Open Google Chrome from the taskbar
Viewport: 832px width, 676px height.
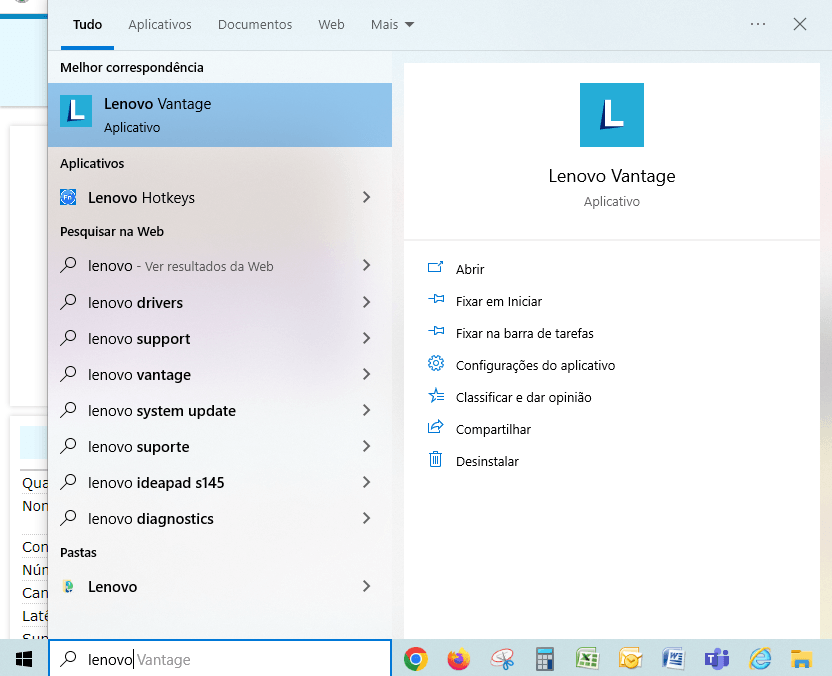[x=415, y=659]
